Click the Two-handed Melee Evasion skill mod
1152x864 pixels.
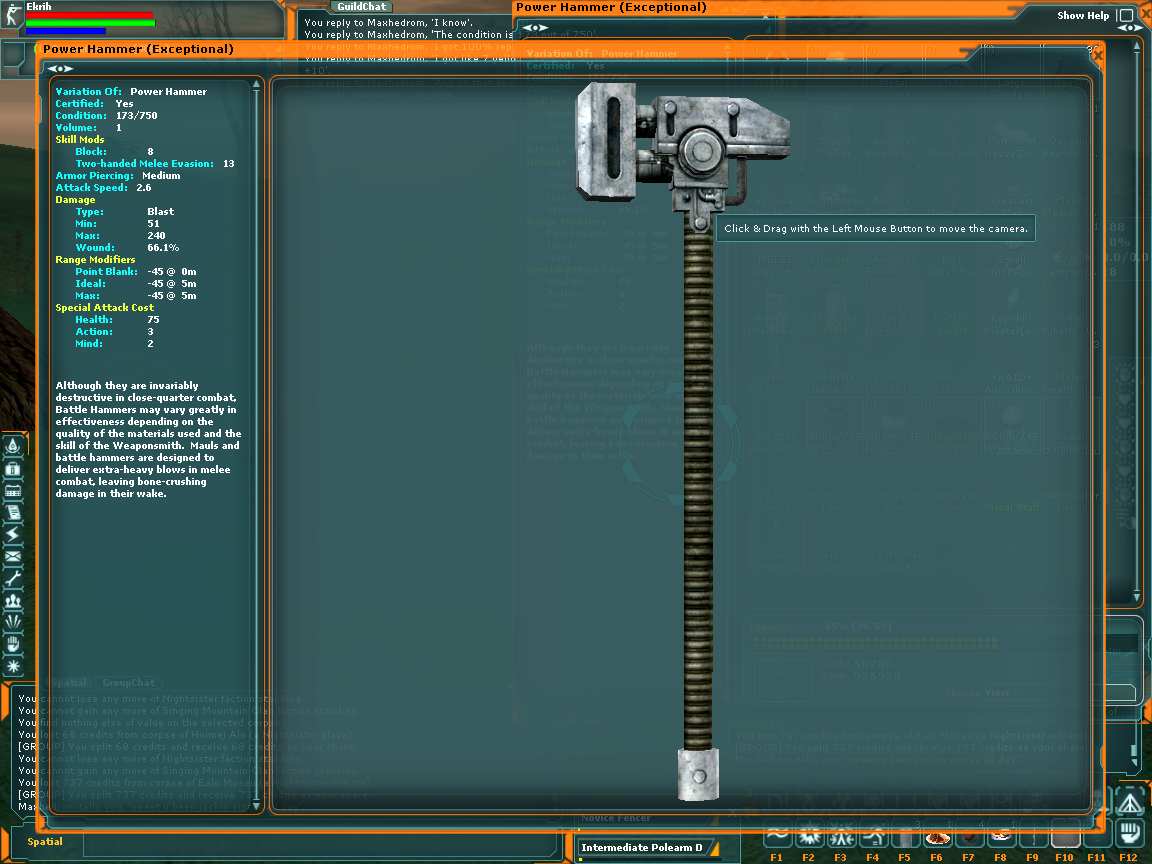pos(155,163)
